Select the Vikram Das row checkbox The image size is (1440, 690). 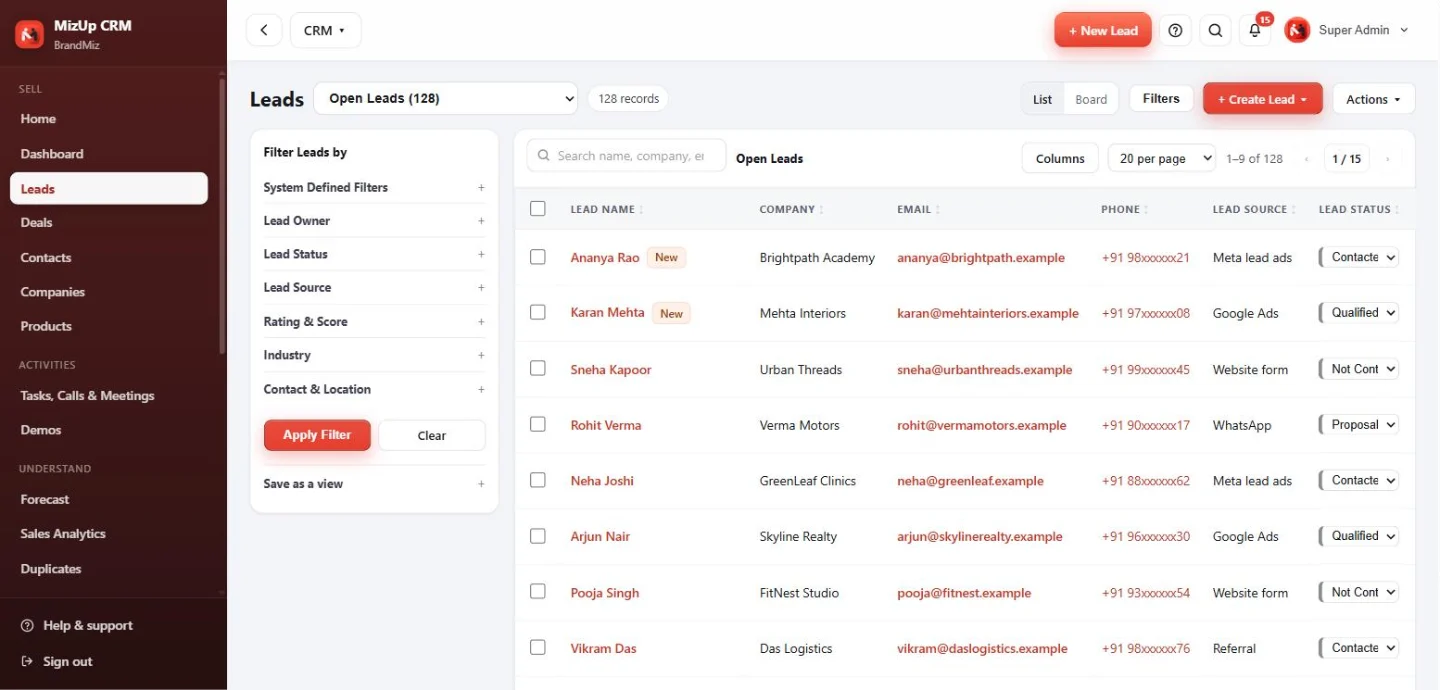[x=538, y=647]
